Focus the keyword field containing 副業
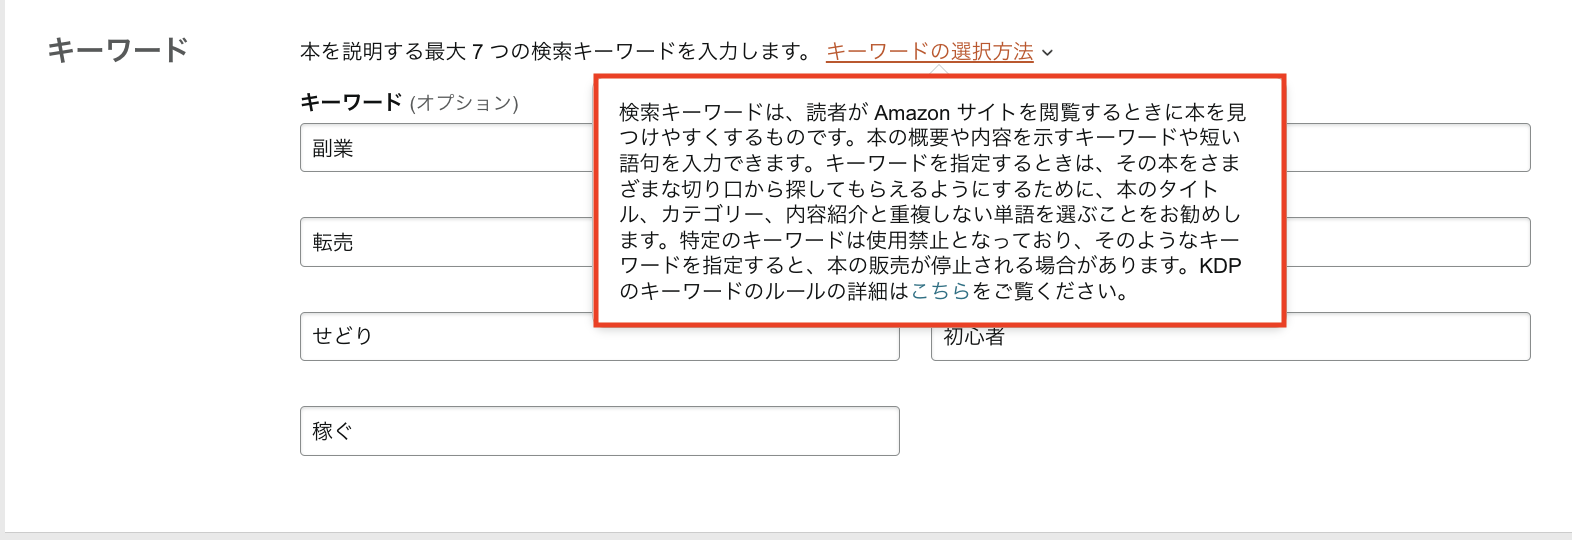Screen dimensions: 1572x540 (x=447, y=148)
